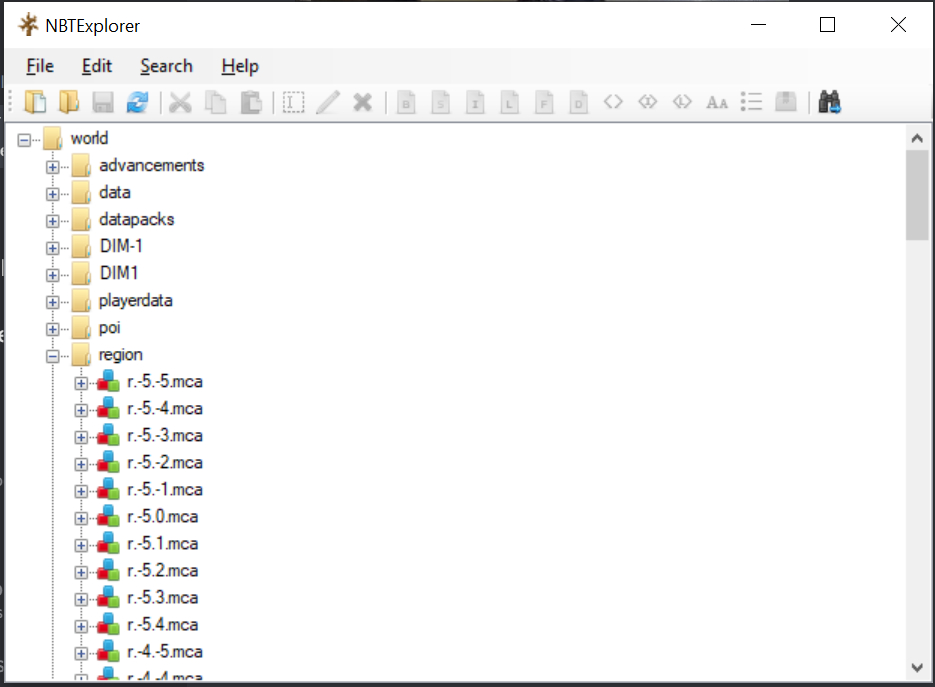Select the DIM-1 folder label
This screenshot has width=935, height=687.
pyautogui.click(x=121, y=246)
